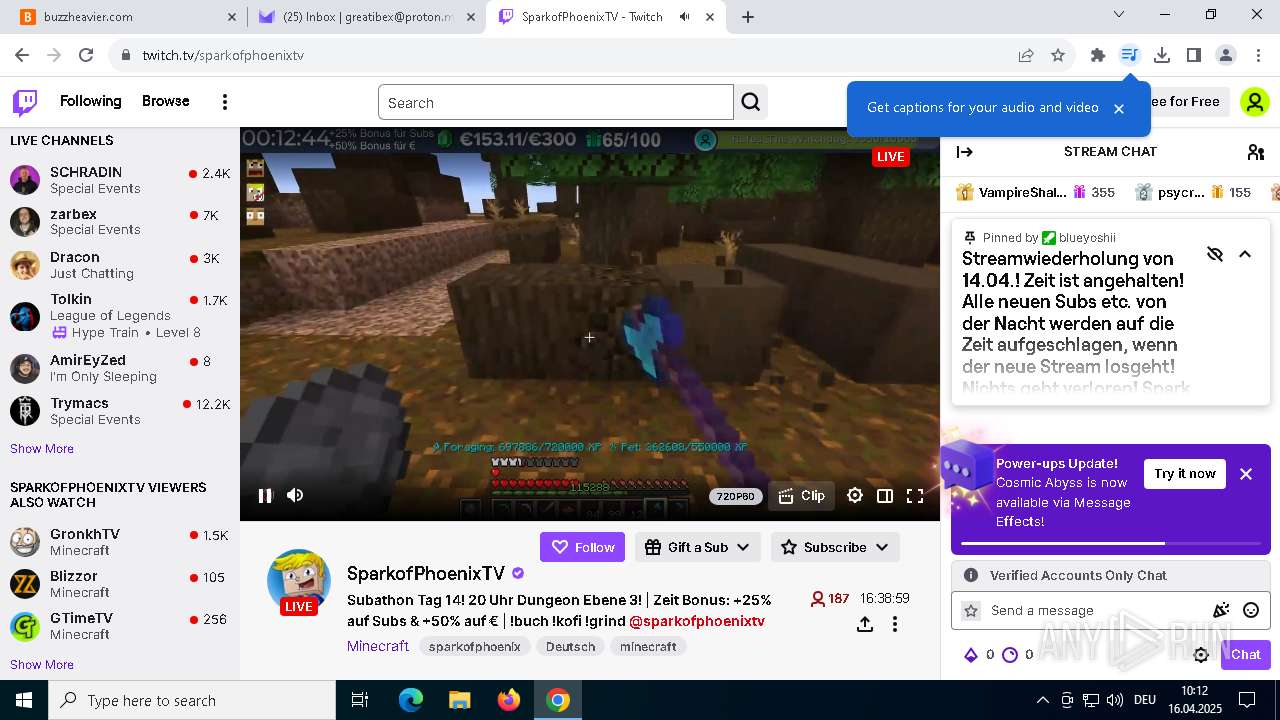Viewport: 1280px width, 720px height.
Task: Open Chrome media control icon
Action: (1130, 55)
